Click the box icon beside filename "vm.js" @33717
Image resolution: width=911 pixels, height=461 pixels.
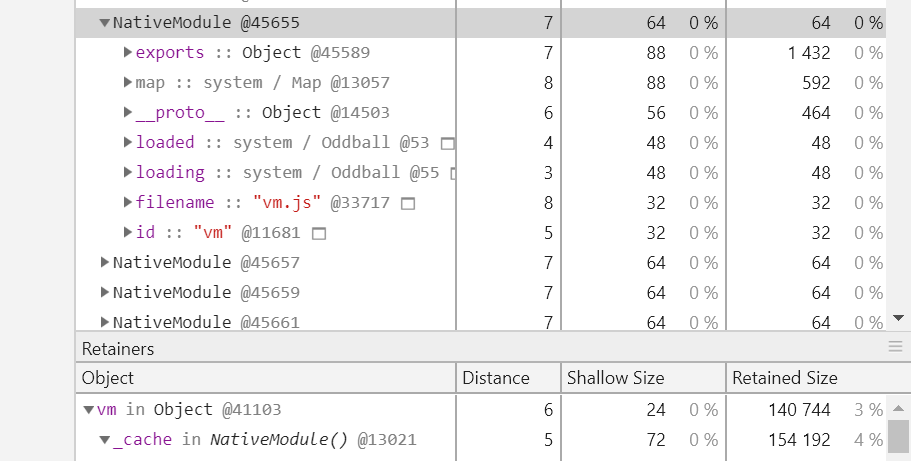[408, 203]
